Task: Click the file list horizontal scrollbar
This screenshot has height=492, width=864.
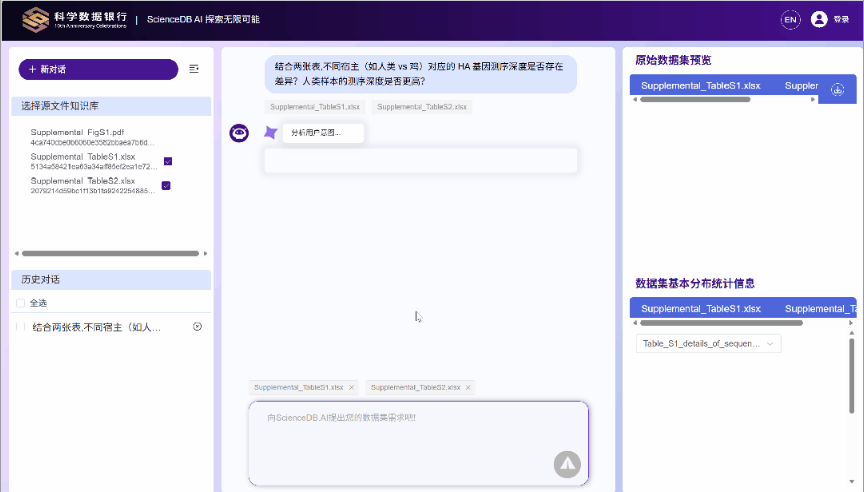Action: tap(110, 254)
